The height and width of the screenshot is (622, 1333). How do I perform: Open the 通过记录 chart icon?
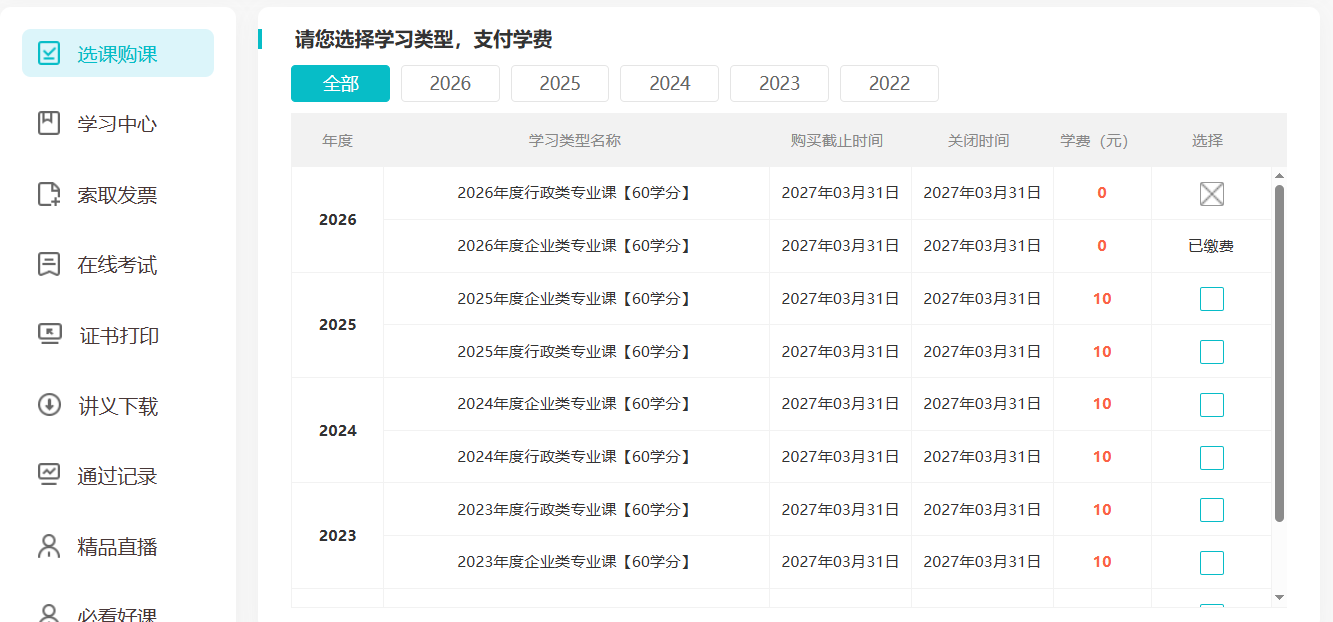tap(49, 476)
